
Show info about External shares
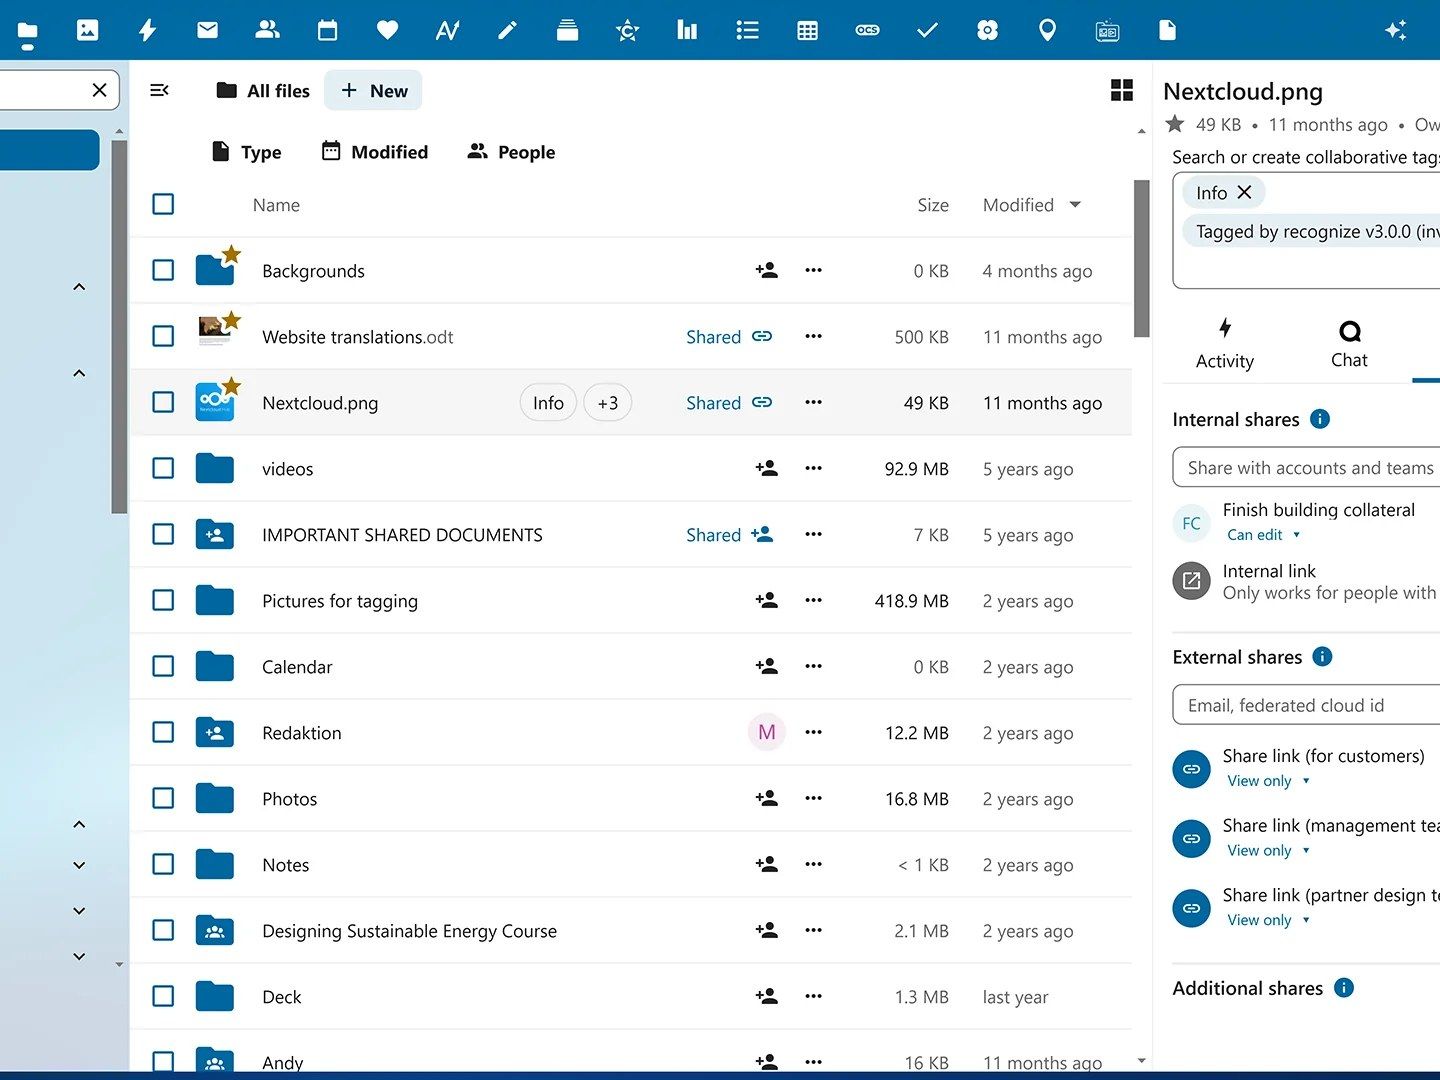tap(1322, 656)
